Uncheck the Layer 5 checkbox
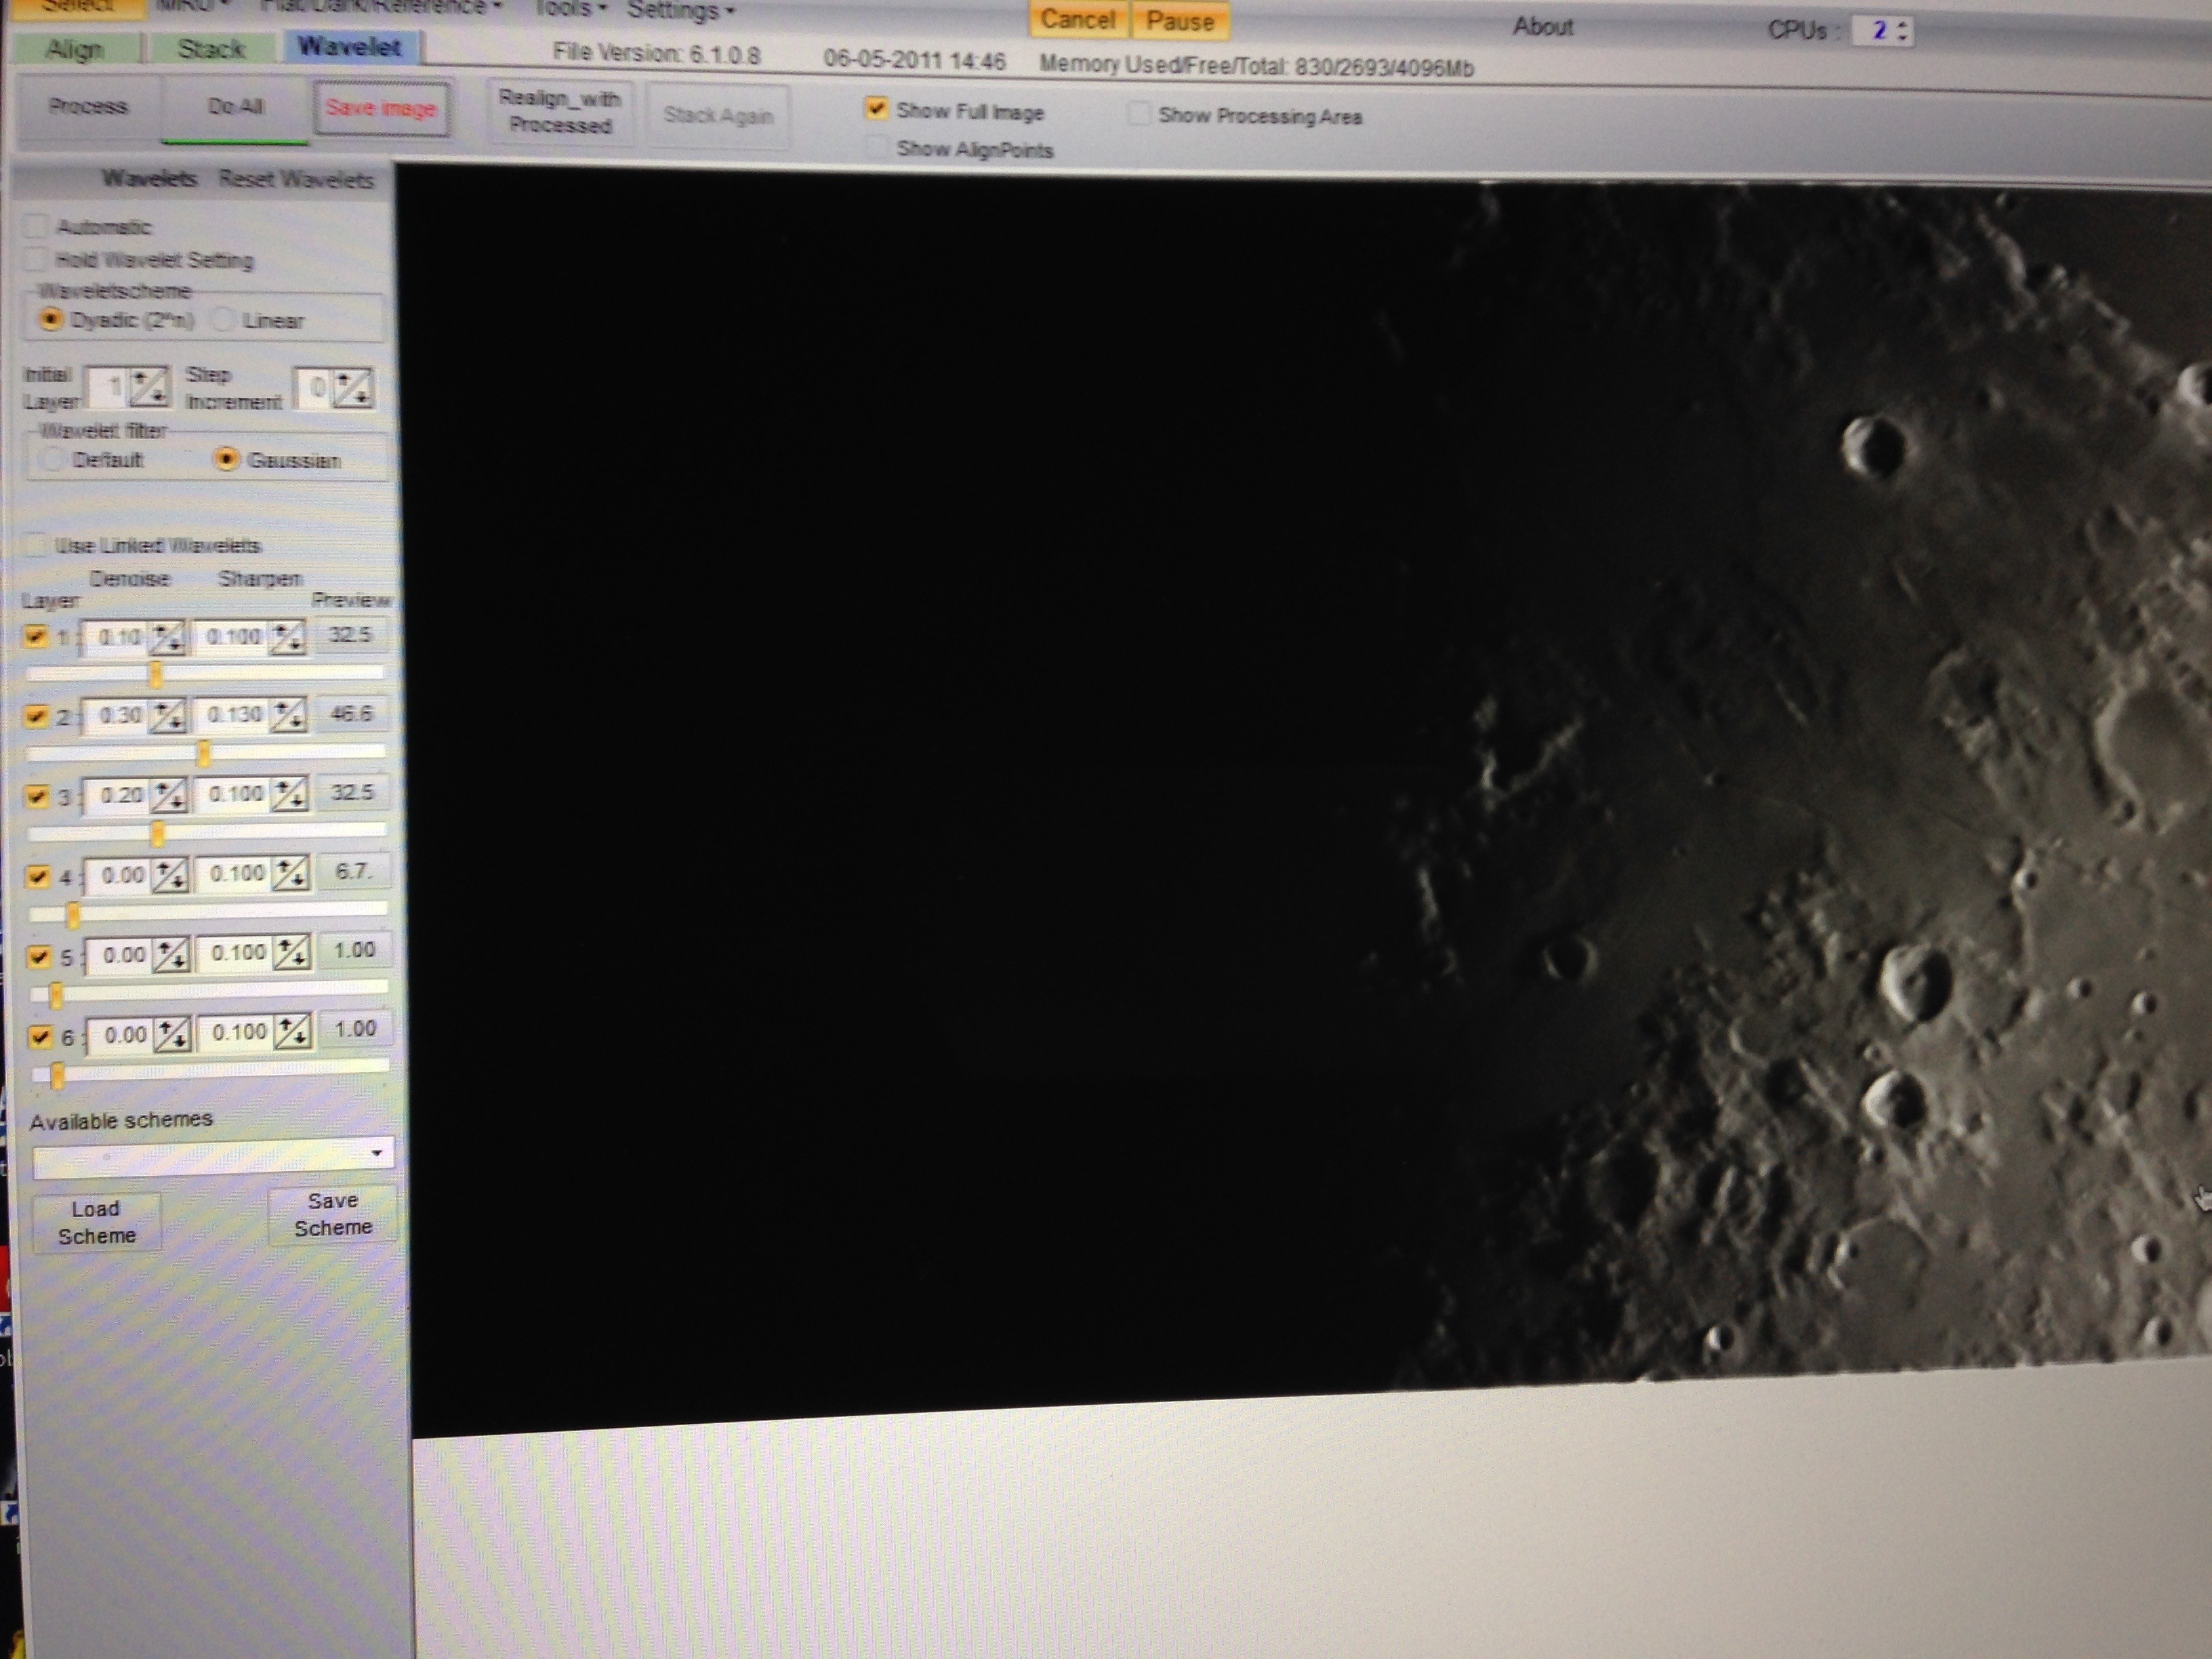This screenshot has height=1659, width=2212. point(39,956)
